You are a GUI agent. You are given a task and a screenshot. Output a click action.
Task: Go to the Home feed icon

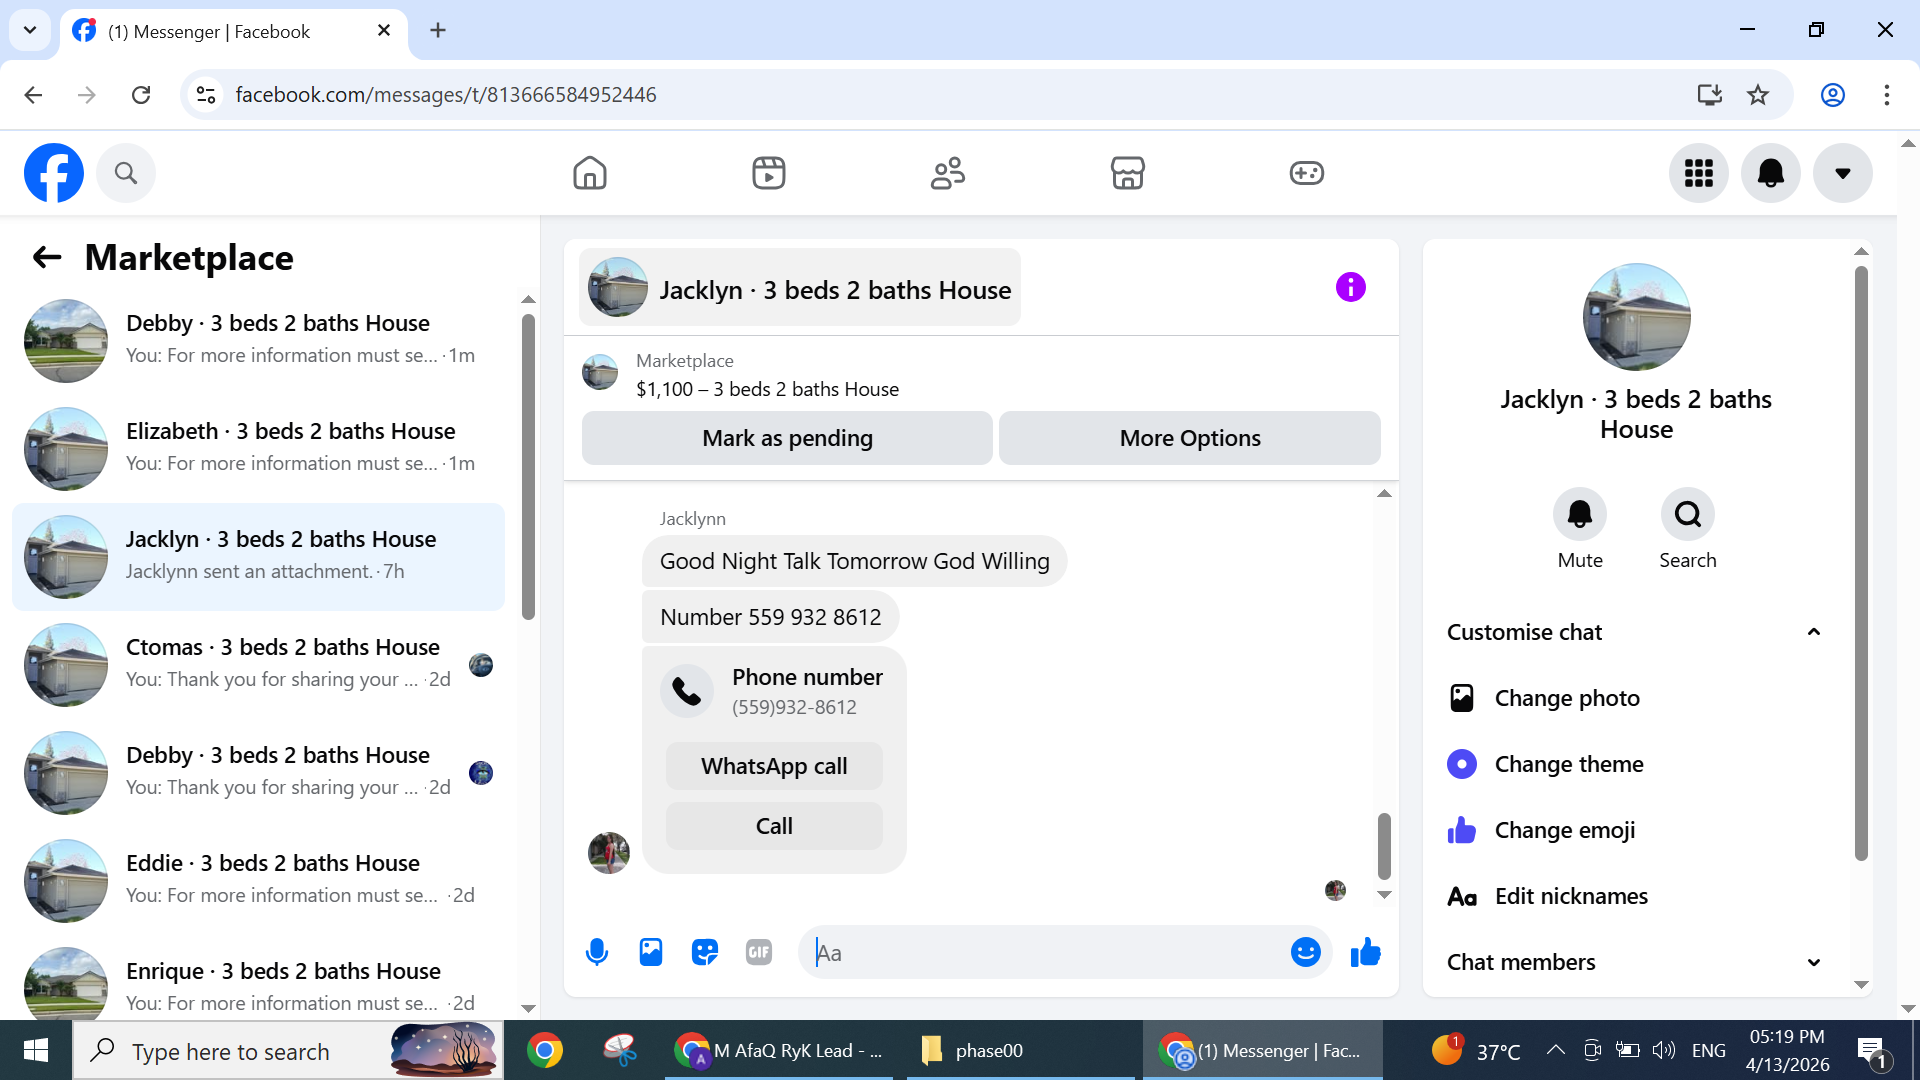pos(590,173)
